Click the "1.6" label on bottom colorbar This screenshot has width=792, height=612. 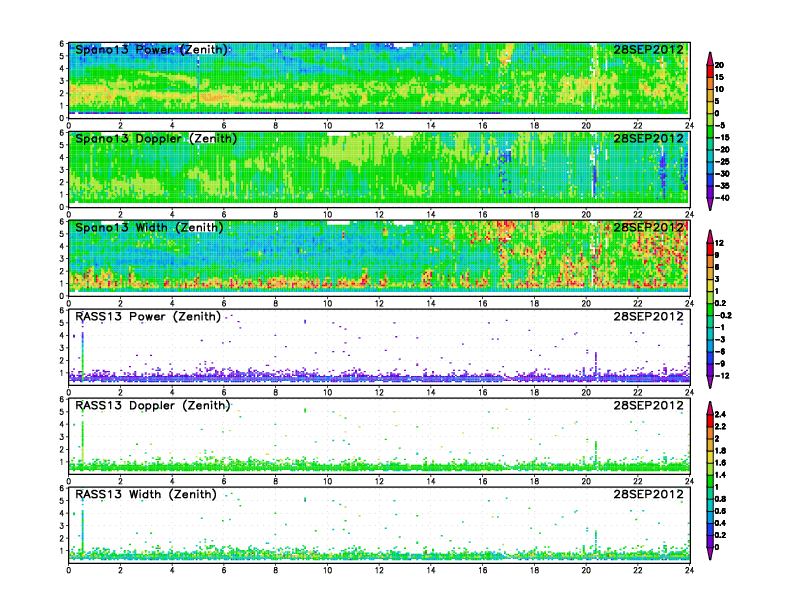(720, 463)
